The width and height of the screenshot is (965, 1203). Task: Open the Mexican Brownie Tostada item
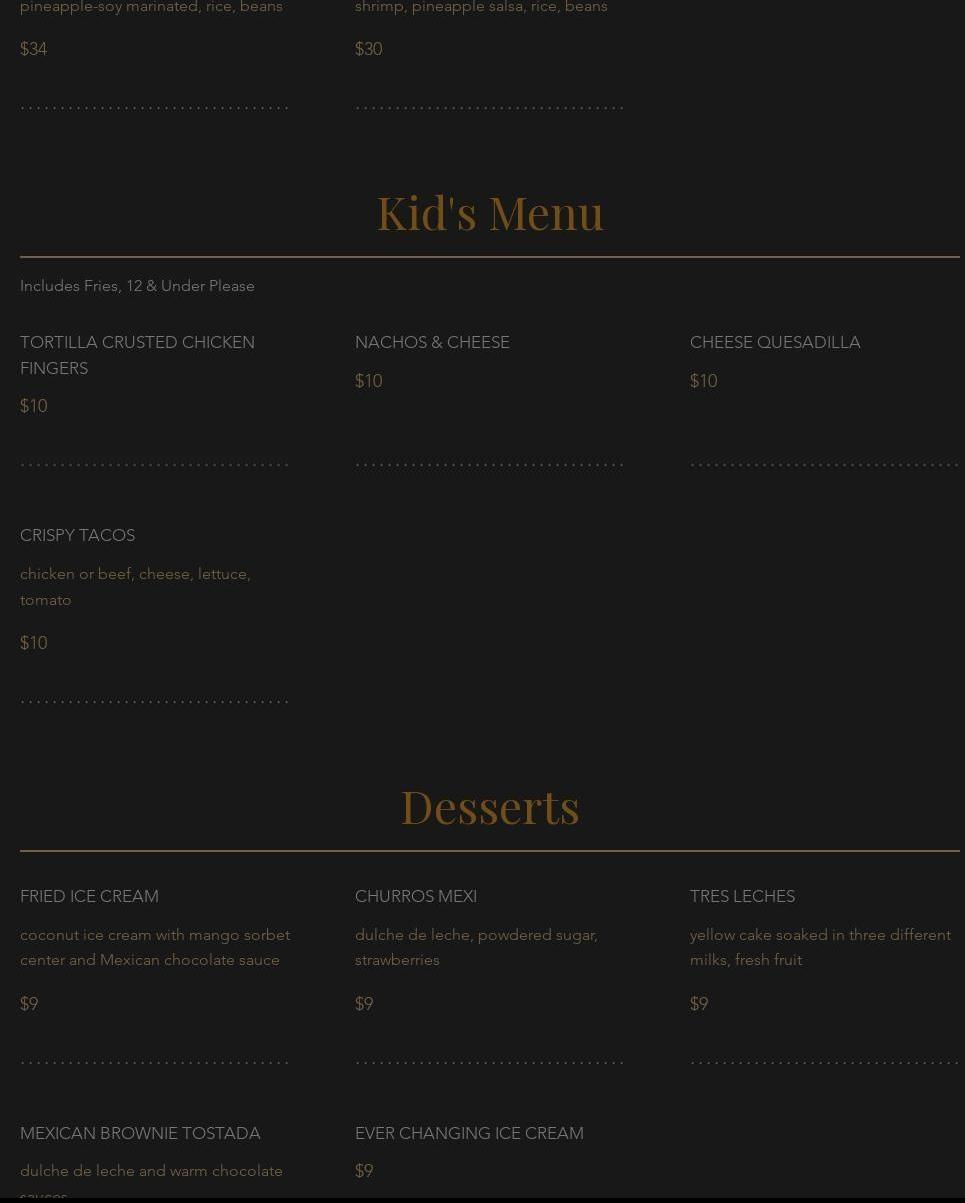click(x=140, y=1133)
